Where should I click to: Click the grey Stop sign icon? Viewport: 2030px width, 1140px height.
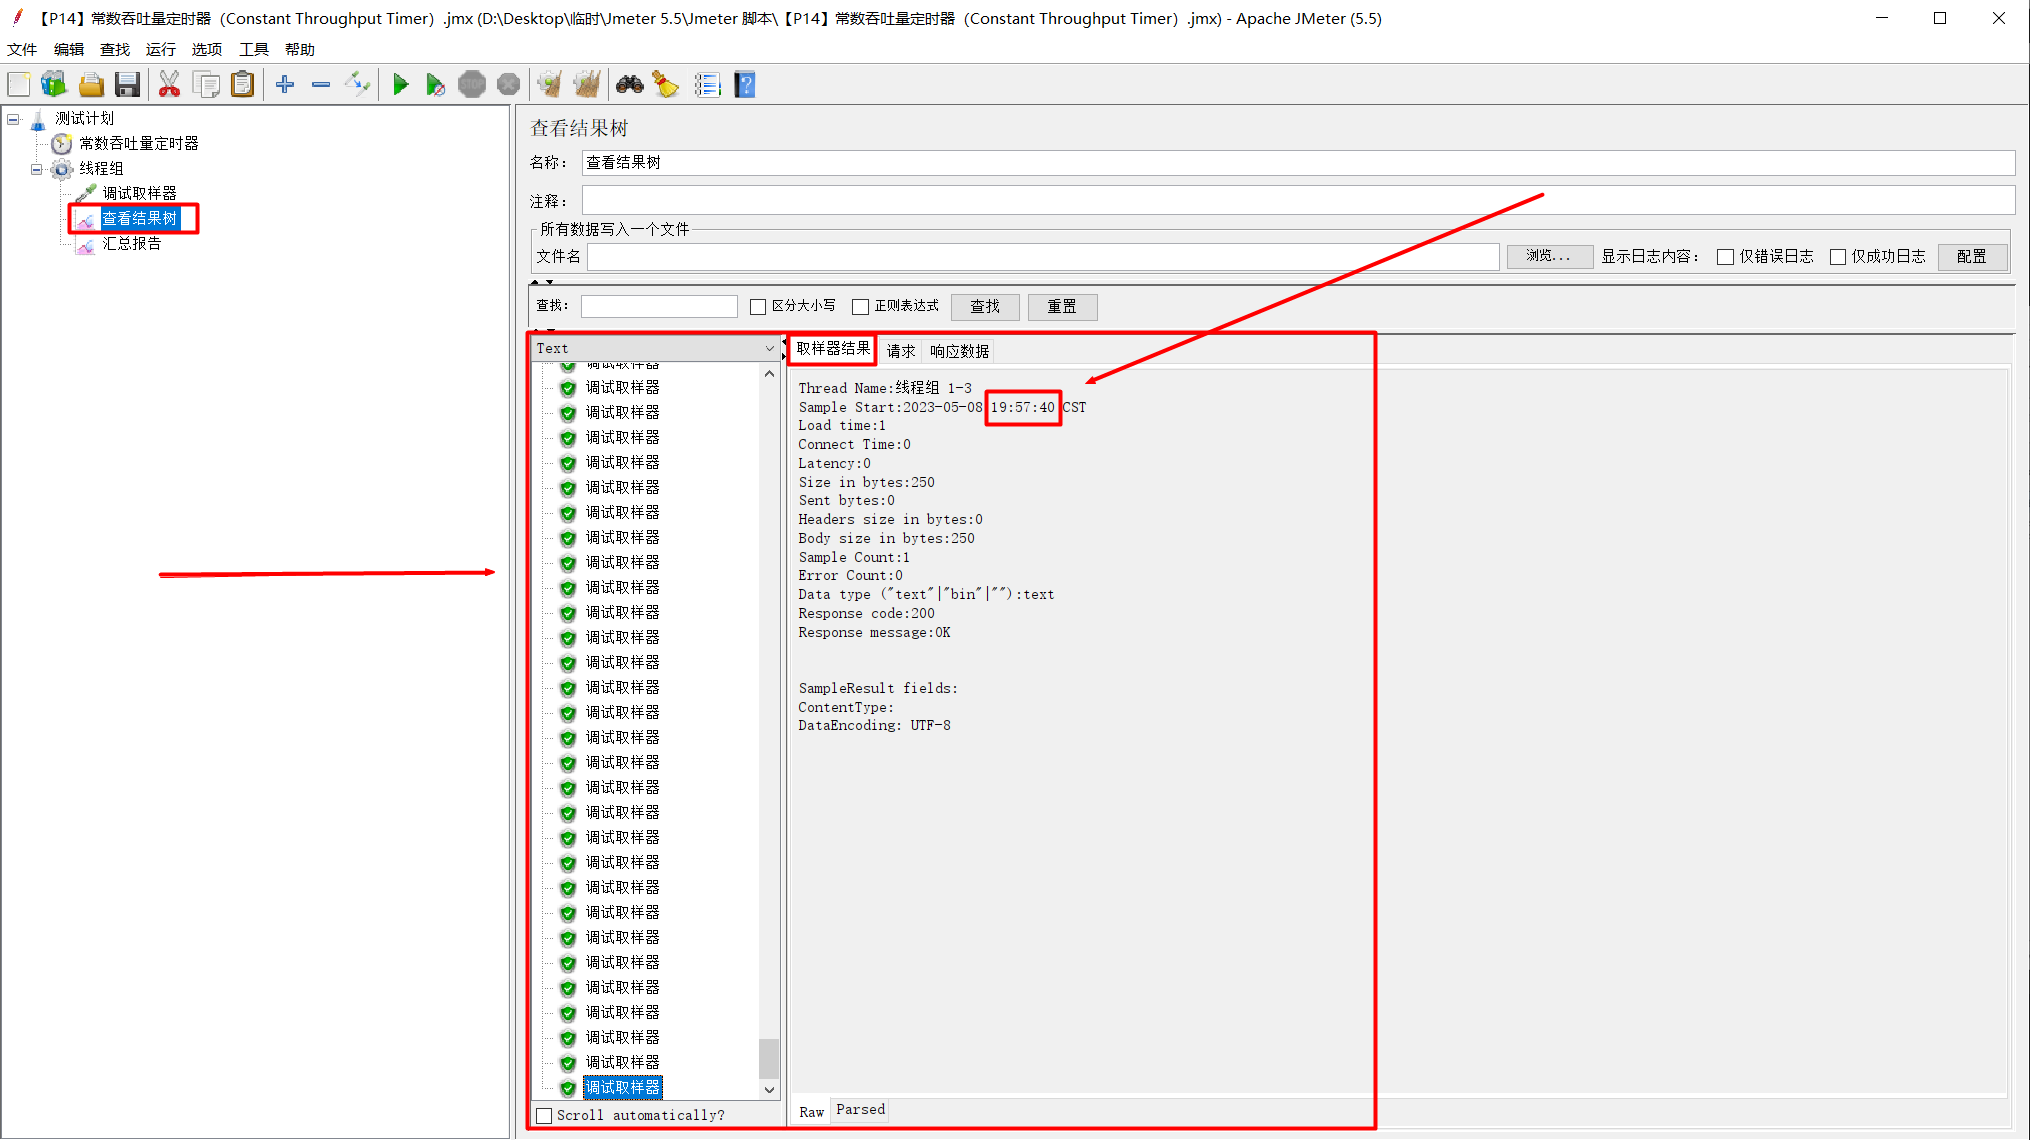click(472, 85)
